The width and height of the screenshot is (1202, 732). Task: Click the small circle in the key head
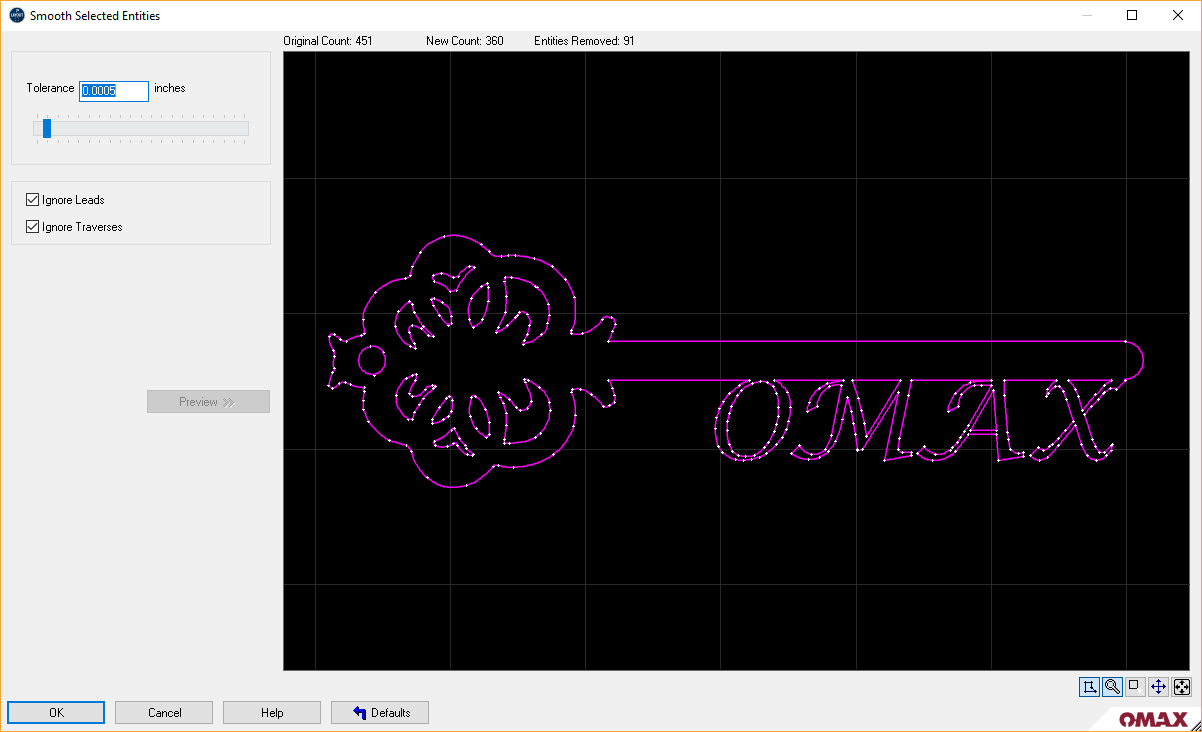(371, 358)
